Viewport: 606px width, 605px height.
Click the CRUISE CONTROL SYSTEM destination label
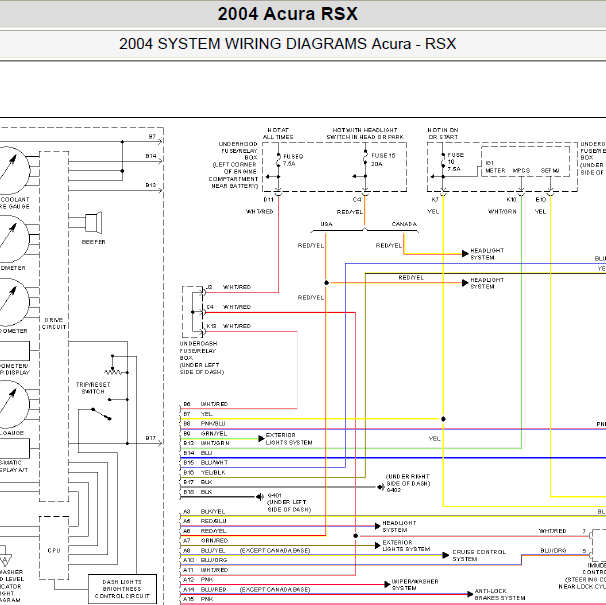click(x=479, y=556)
